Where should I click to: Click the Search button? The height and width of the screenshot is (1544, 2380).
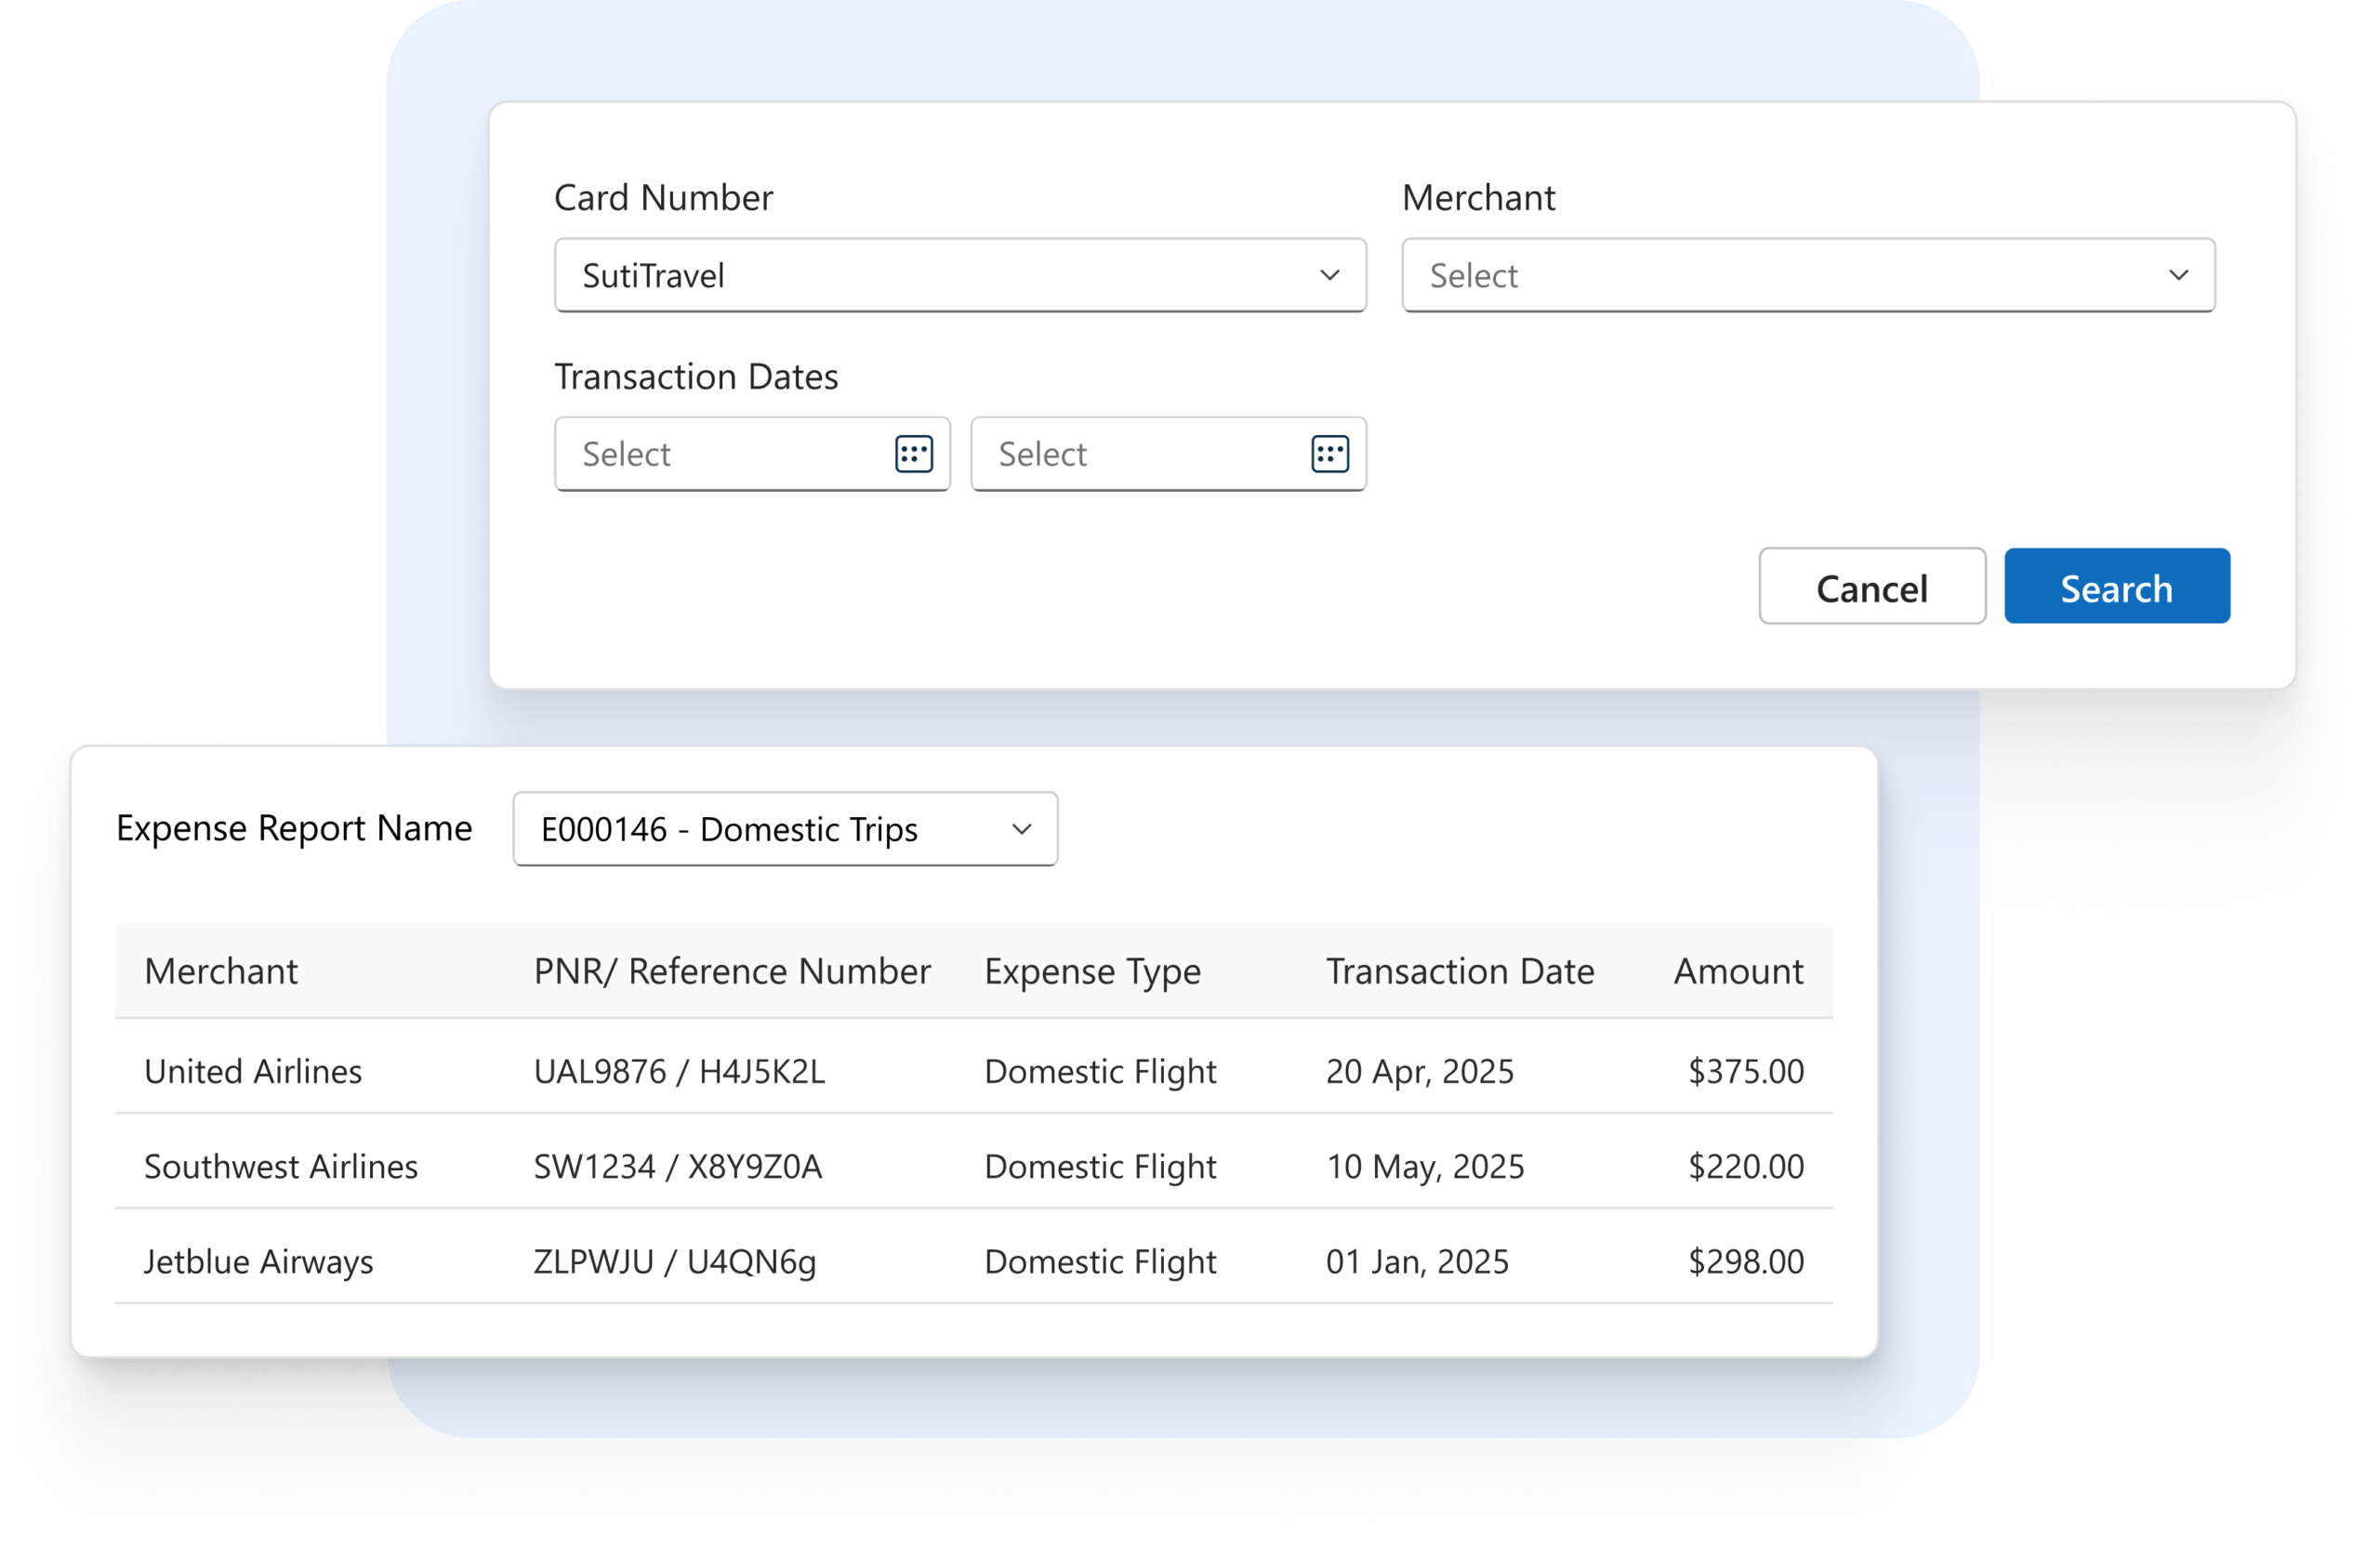[2116, 587]
